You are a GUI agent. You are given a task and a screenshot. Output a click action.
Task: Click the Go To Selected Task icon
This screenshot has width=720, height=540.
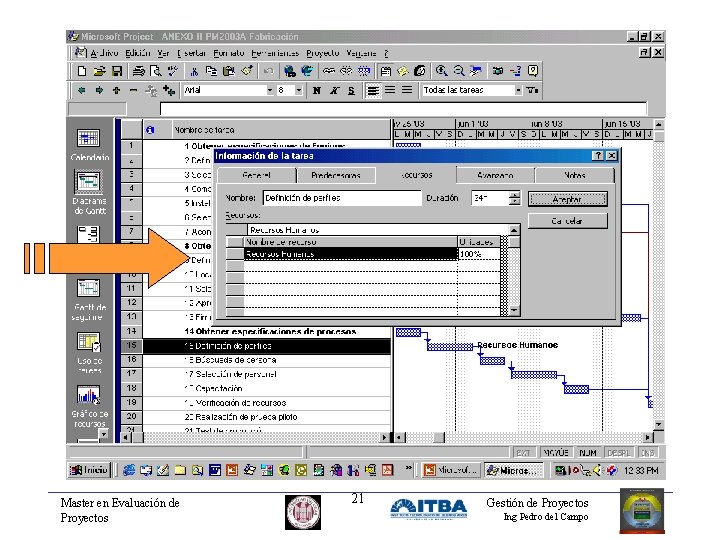click(x=476, y=71)
